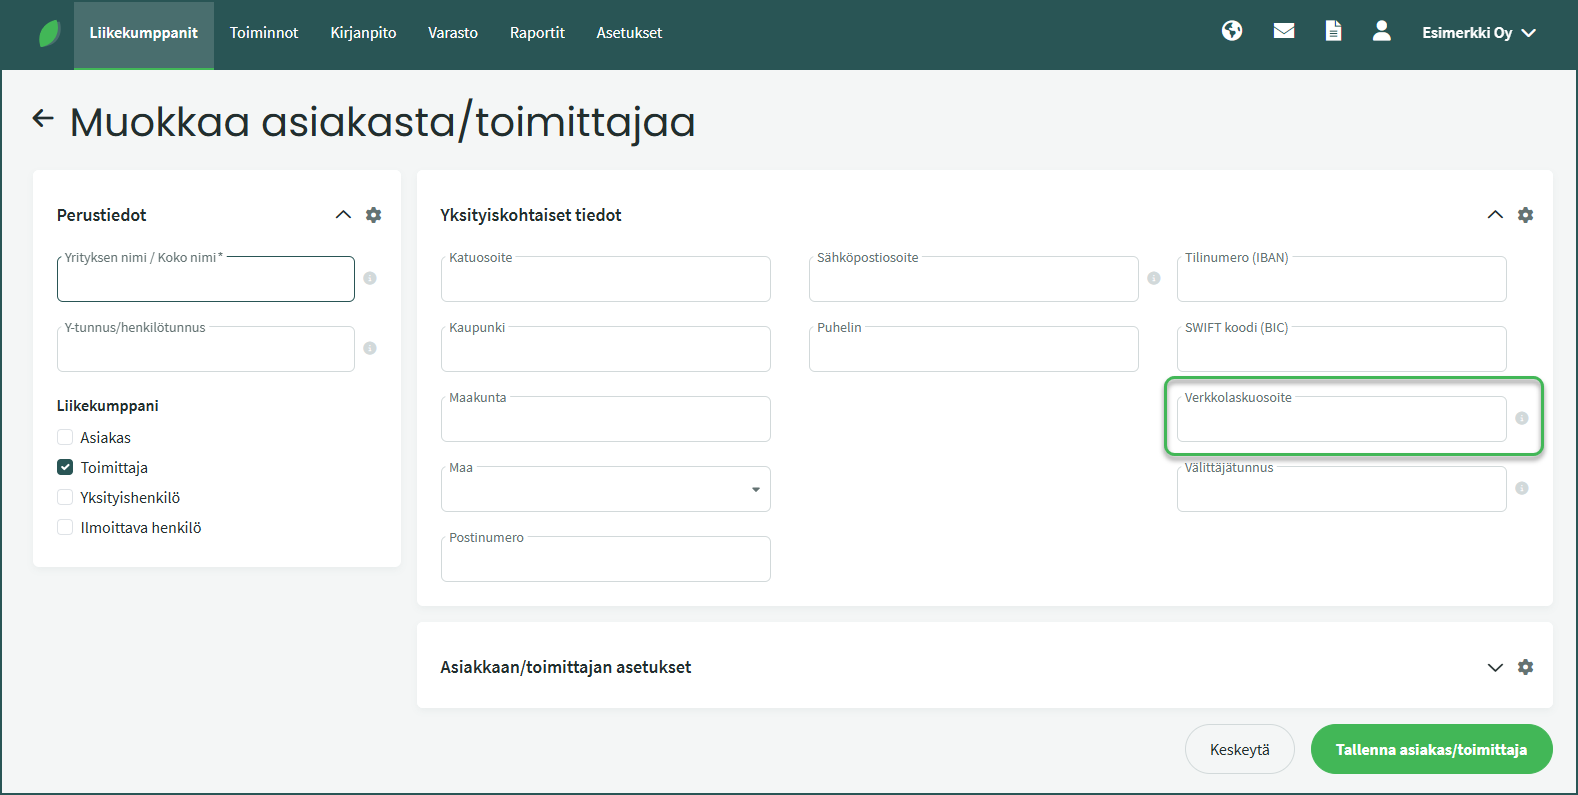The image size is (1578, 795).
Task: Expand Asiakkaan/toimittajan asetukset section
Action: 1495,667
